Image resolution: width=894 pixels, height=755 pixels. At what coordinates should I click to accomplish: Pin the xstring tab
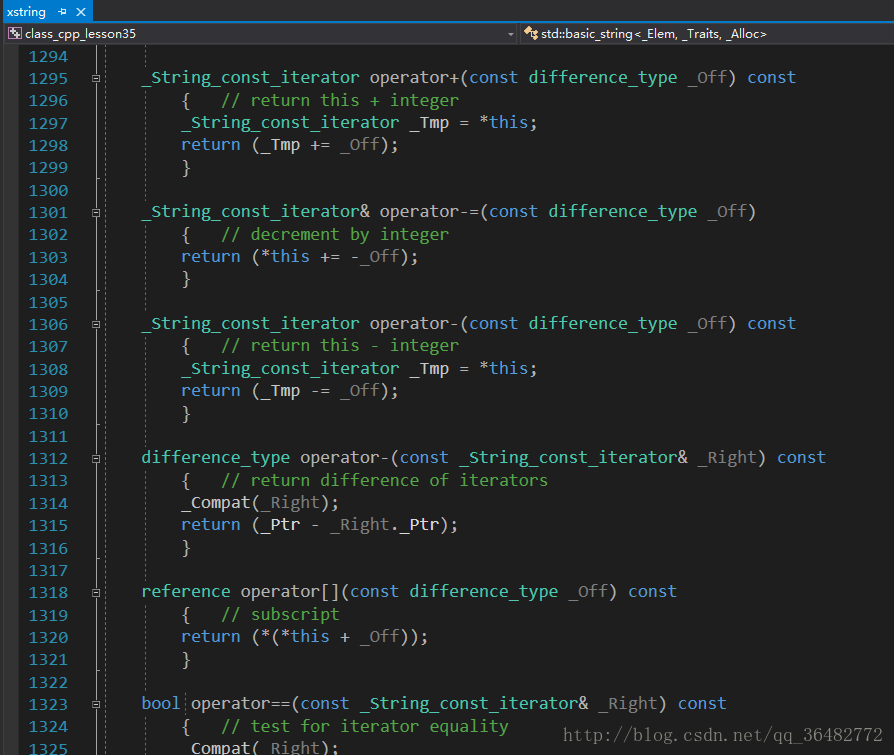pos(62,11)
